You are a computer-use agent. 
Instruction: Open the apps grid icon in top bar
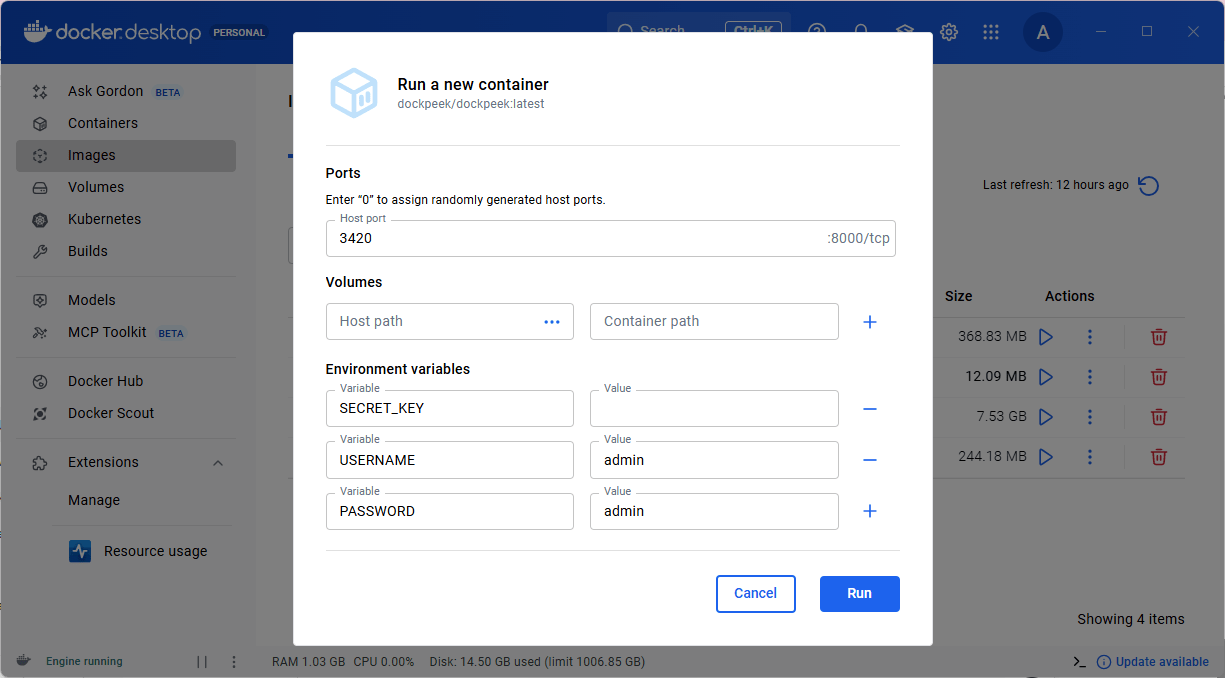991,31
